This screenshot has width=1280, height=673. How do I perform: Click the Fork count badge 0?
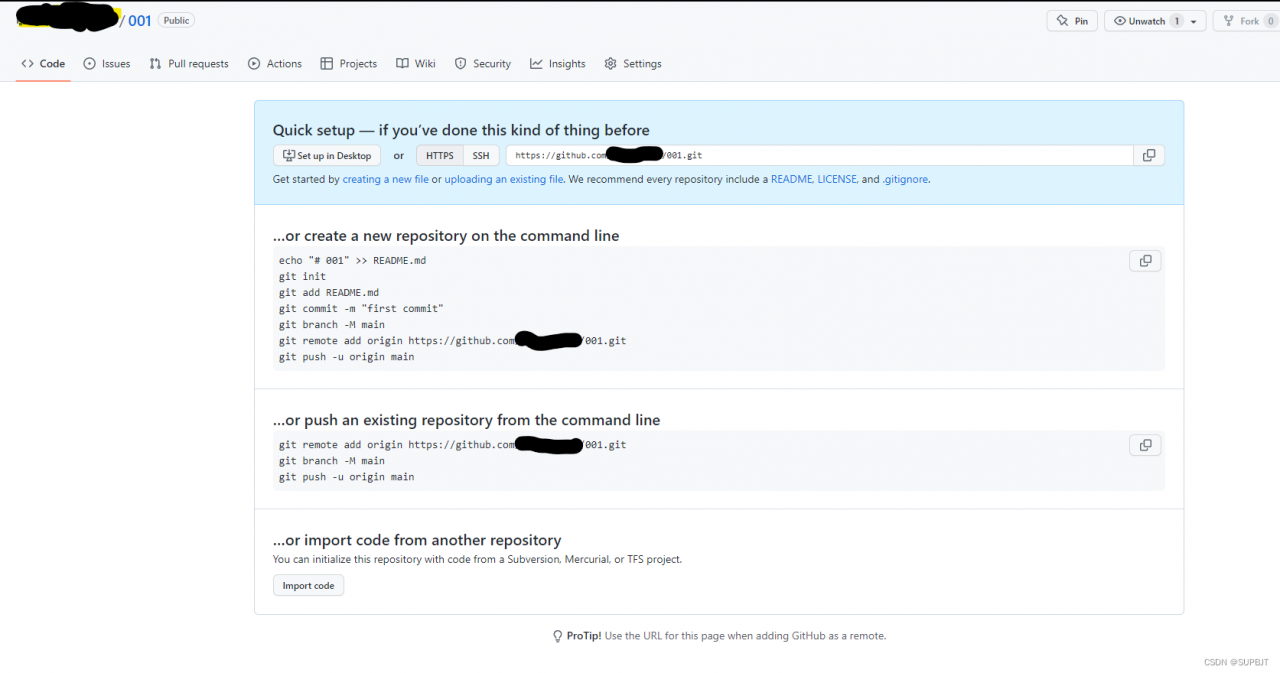[1270, 21]
